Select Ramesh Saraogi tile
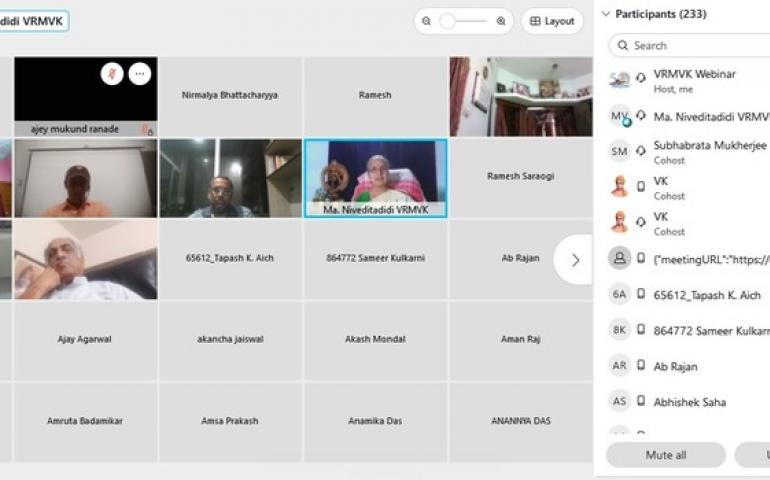This screenshot has height=480, width=770. coord(521,178)
